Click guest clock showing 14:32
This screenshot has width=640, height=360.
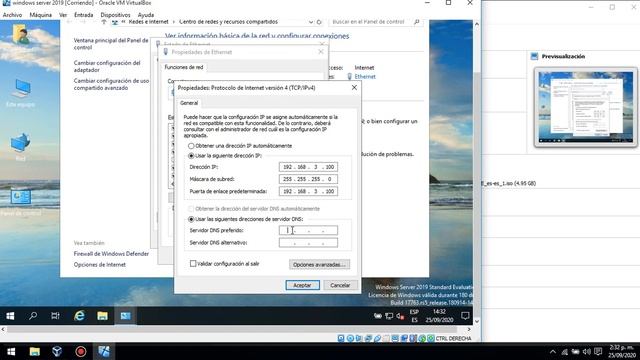(x=439, y=316)
